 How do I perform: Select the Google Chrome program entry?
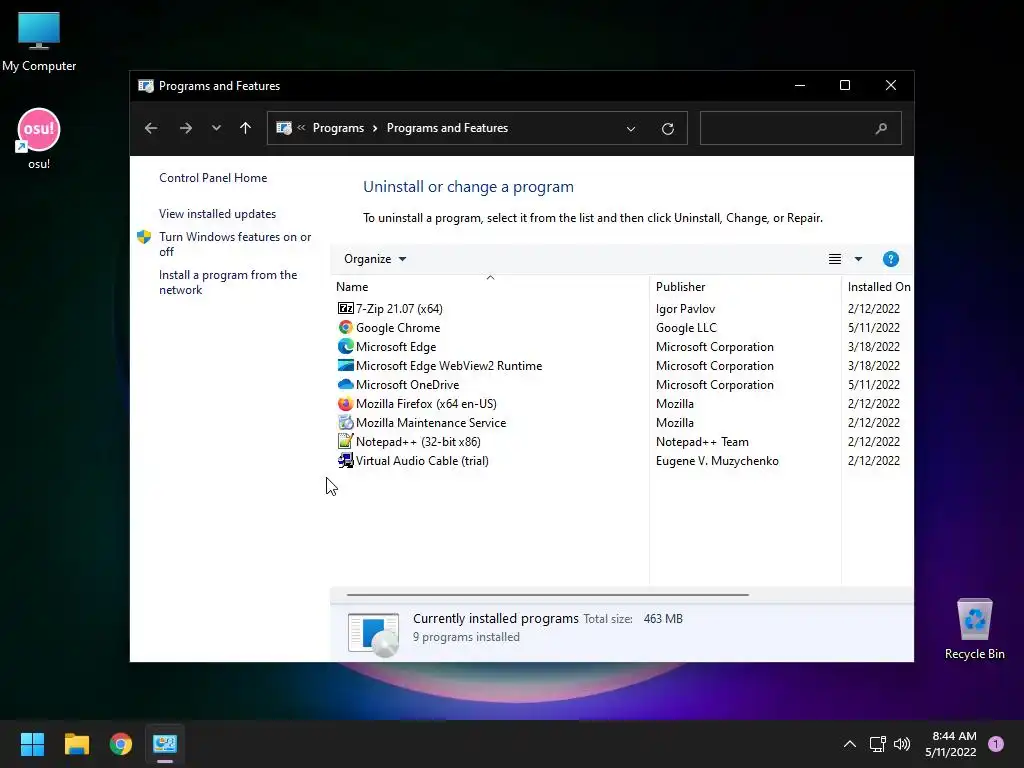coord(398,327)
